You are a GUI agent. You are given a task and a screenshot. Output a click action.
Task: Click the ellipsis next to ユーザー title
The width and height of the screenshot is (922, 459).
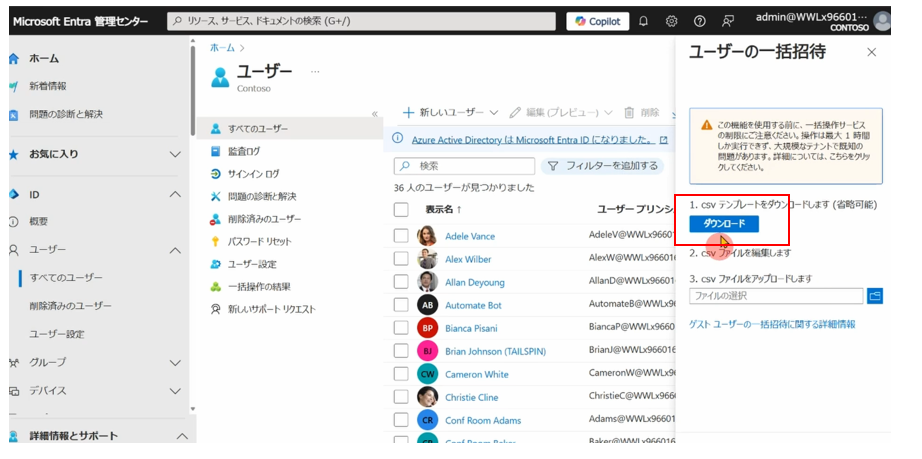point(315,72)
